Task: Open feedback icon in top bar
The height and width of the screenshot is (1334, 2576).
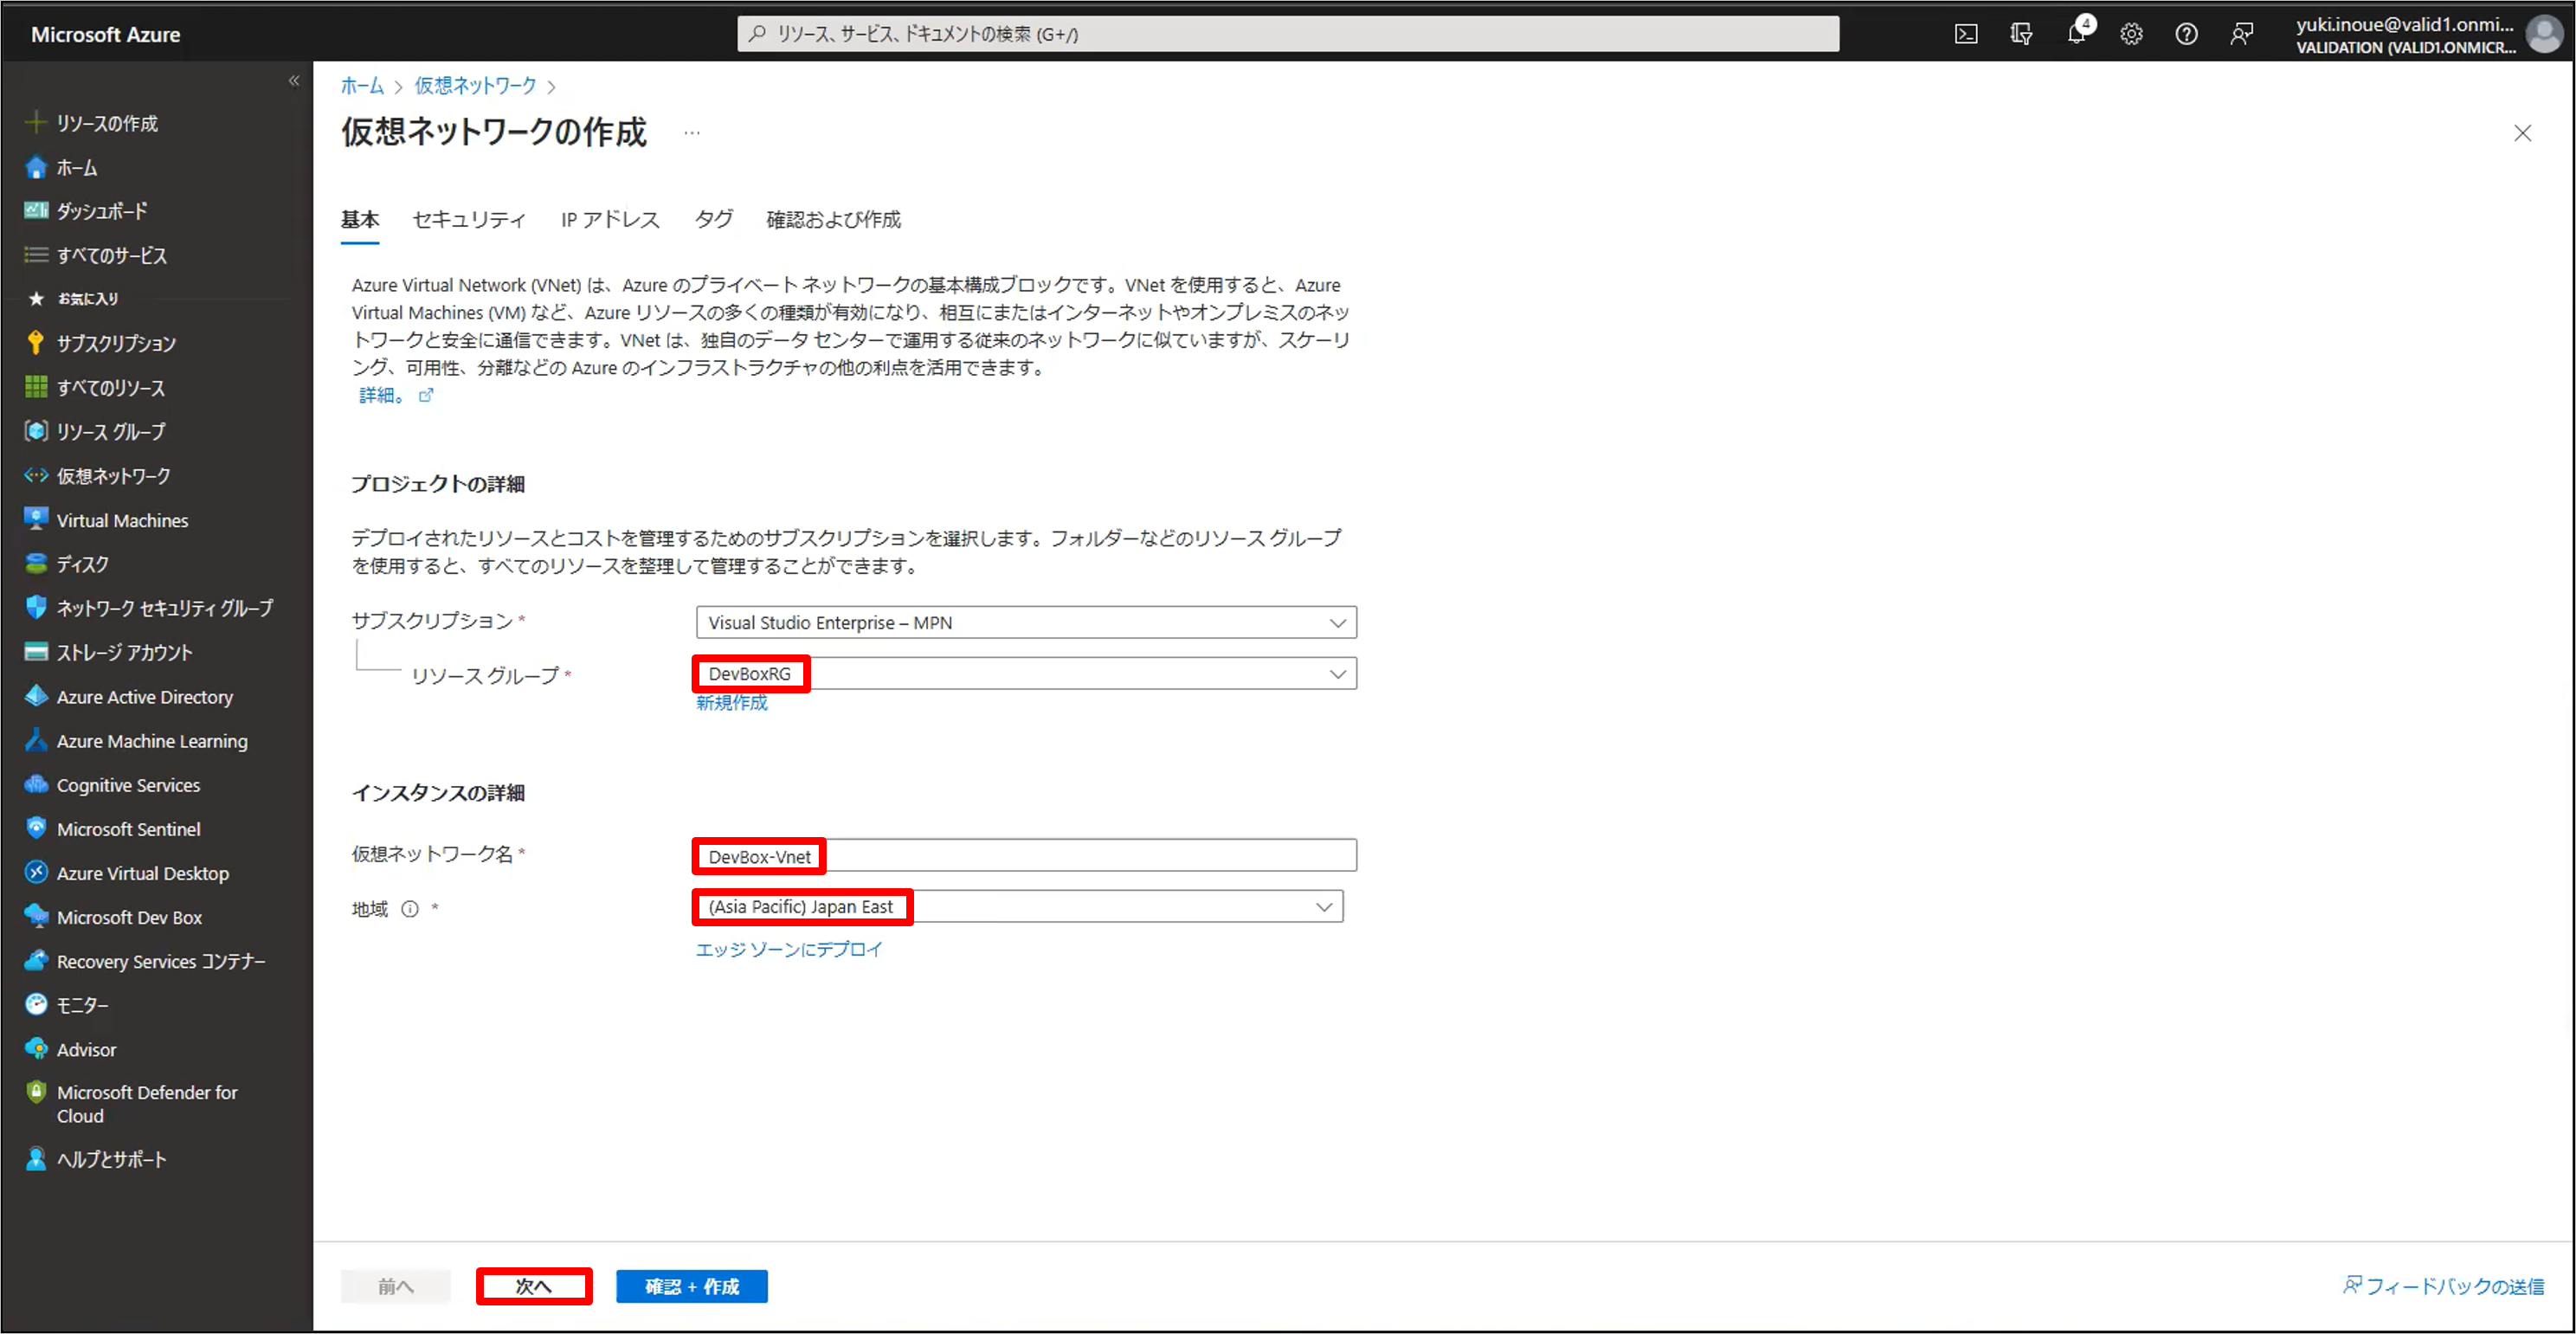Action: 2241,34
